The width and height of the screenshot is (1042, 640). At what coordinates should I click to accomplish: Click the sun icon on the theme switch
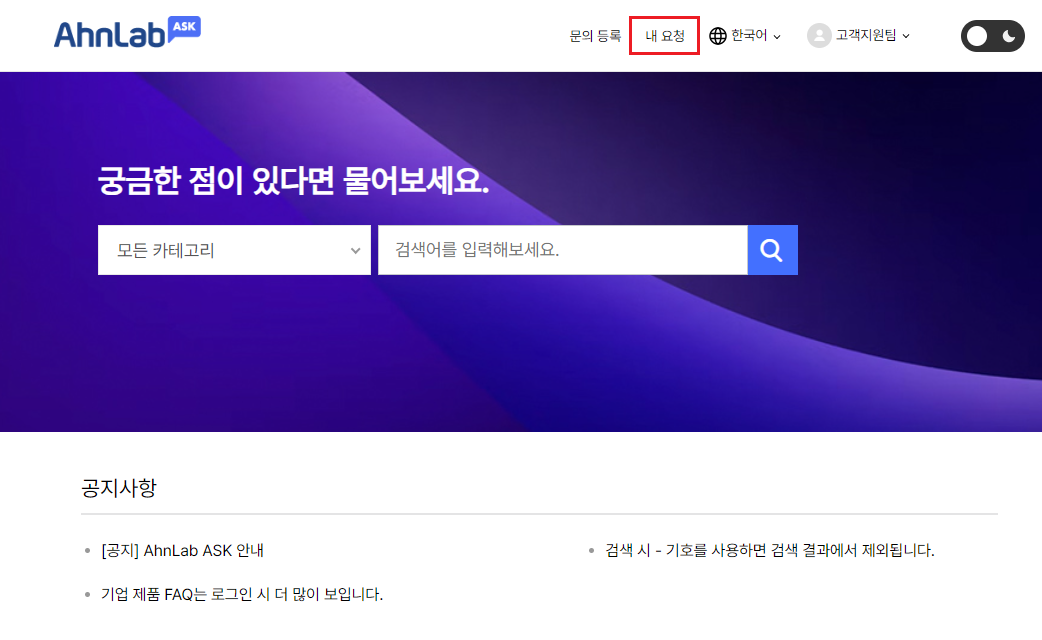[978, 36]
